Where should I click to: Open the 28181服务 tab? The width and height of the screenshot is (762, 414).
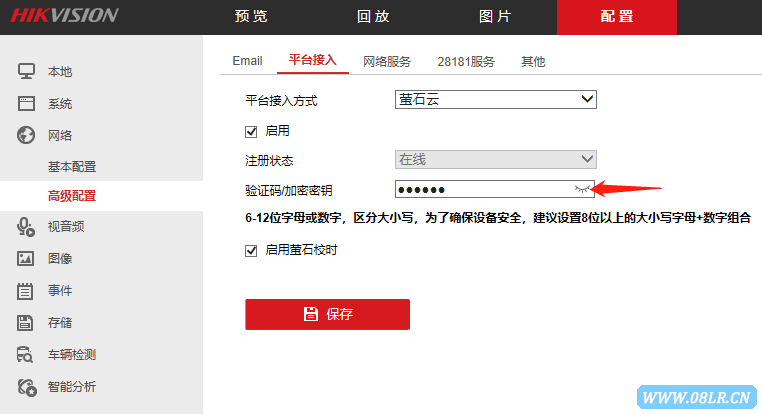[x=466, y=61]
